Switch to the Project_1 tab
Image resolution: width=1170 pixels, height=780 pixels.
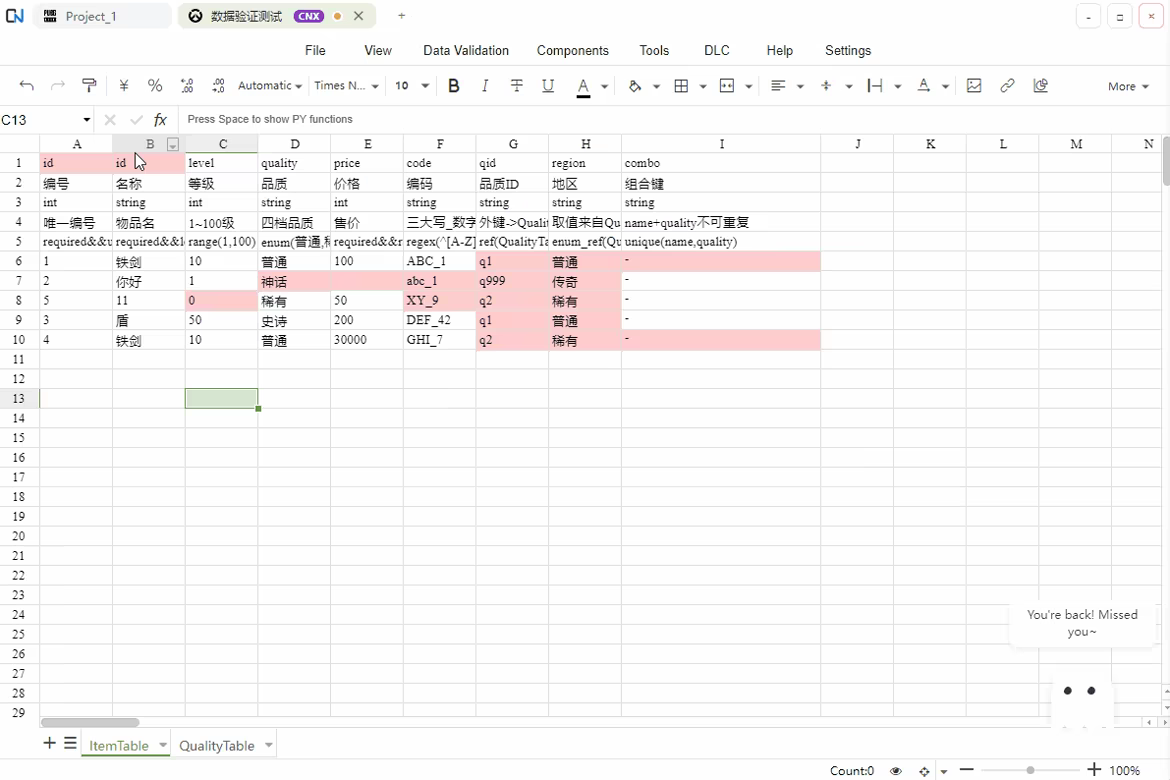pyautogui.click(x=102, y=16)
